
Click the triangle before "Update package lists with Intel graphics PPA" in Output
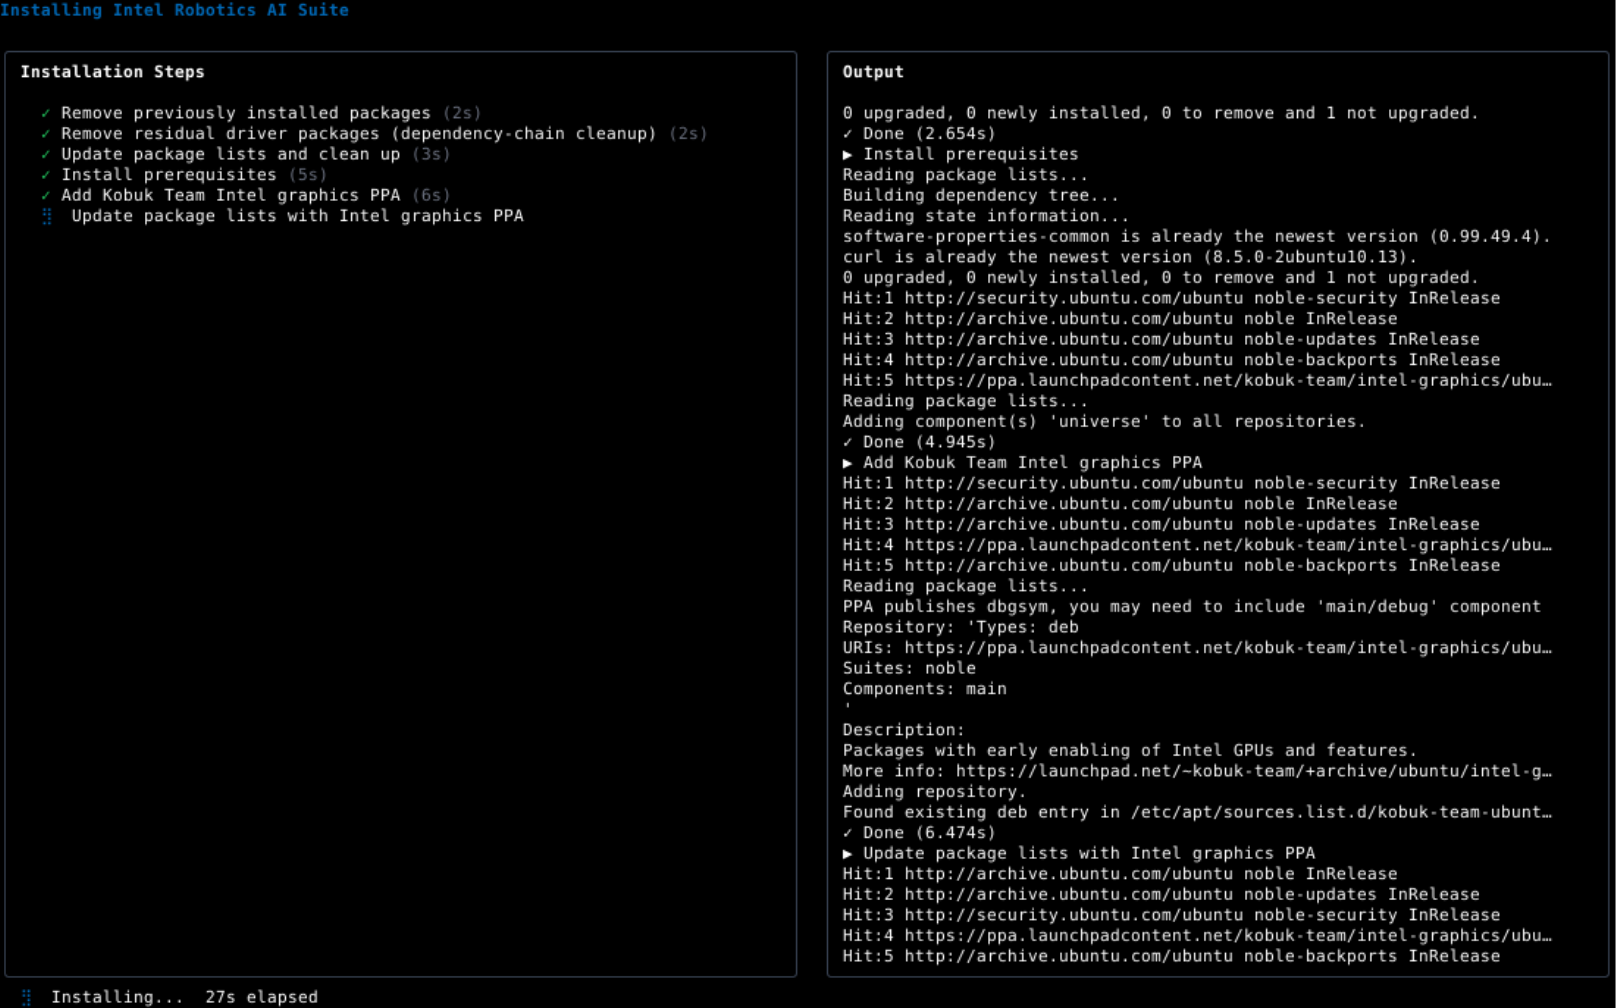click(848, 854)
